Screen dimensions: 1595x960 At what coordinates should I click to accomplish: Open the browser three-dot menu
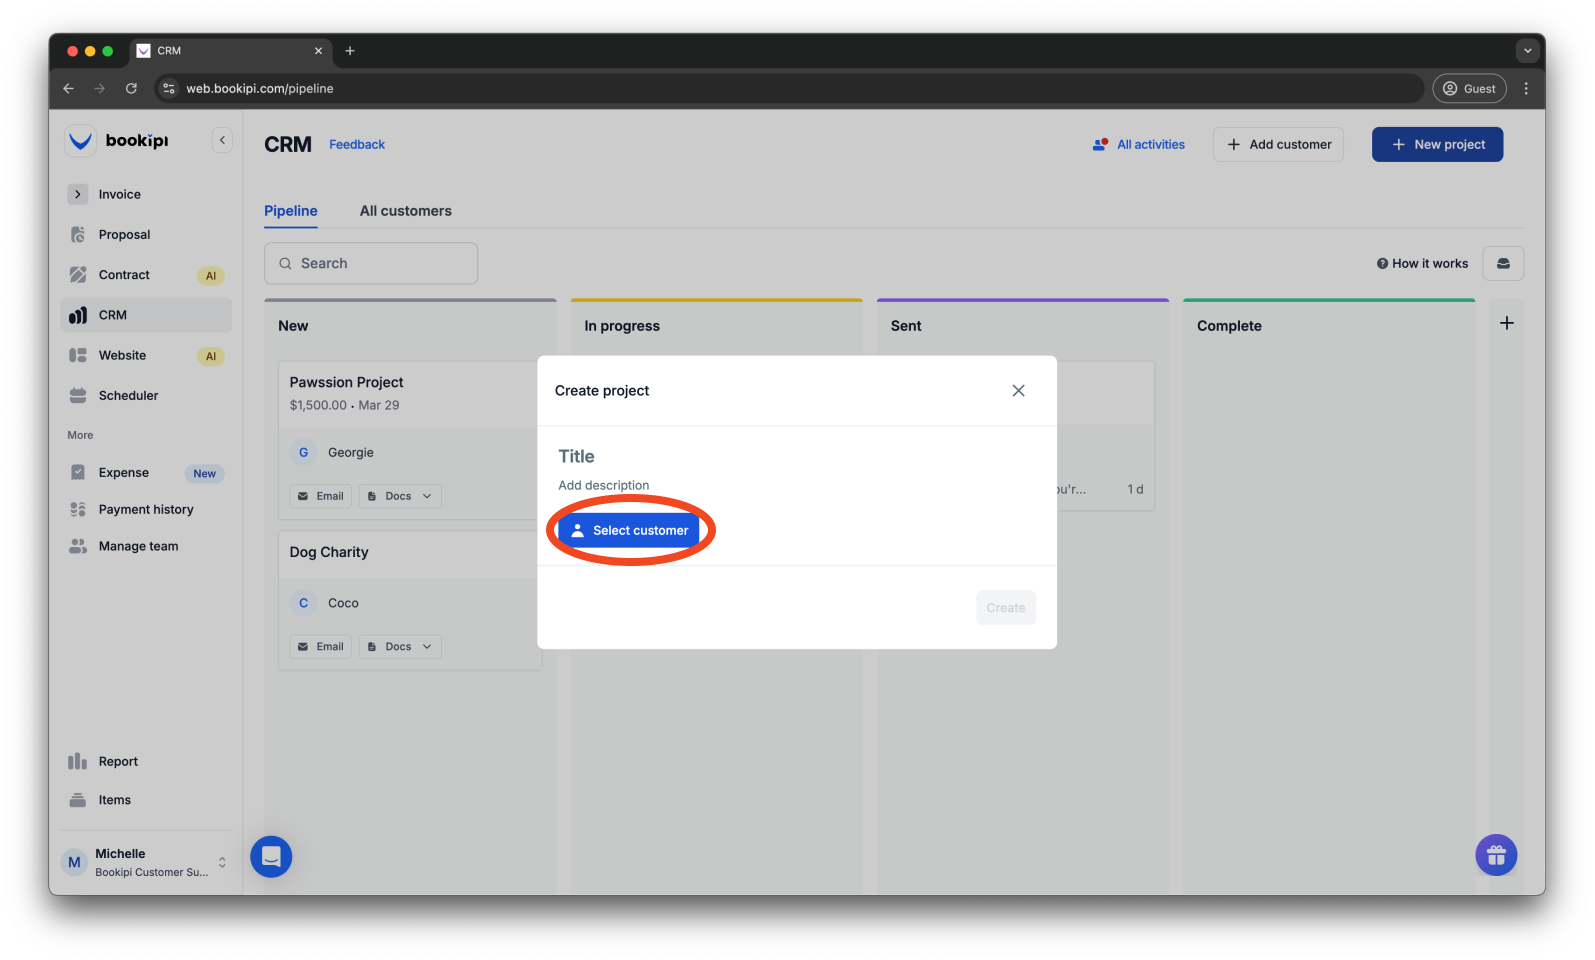[x=1526, y=89]
